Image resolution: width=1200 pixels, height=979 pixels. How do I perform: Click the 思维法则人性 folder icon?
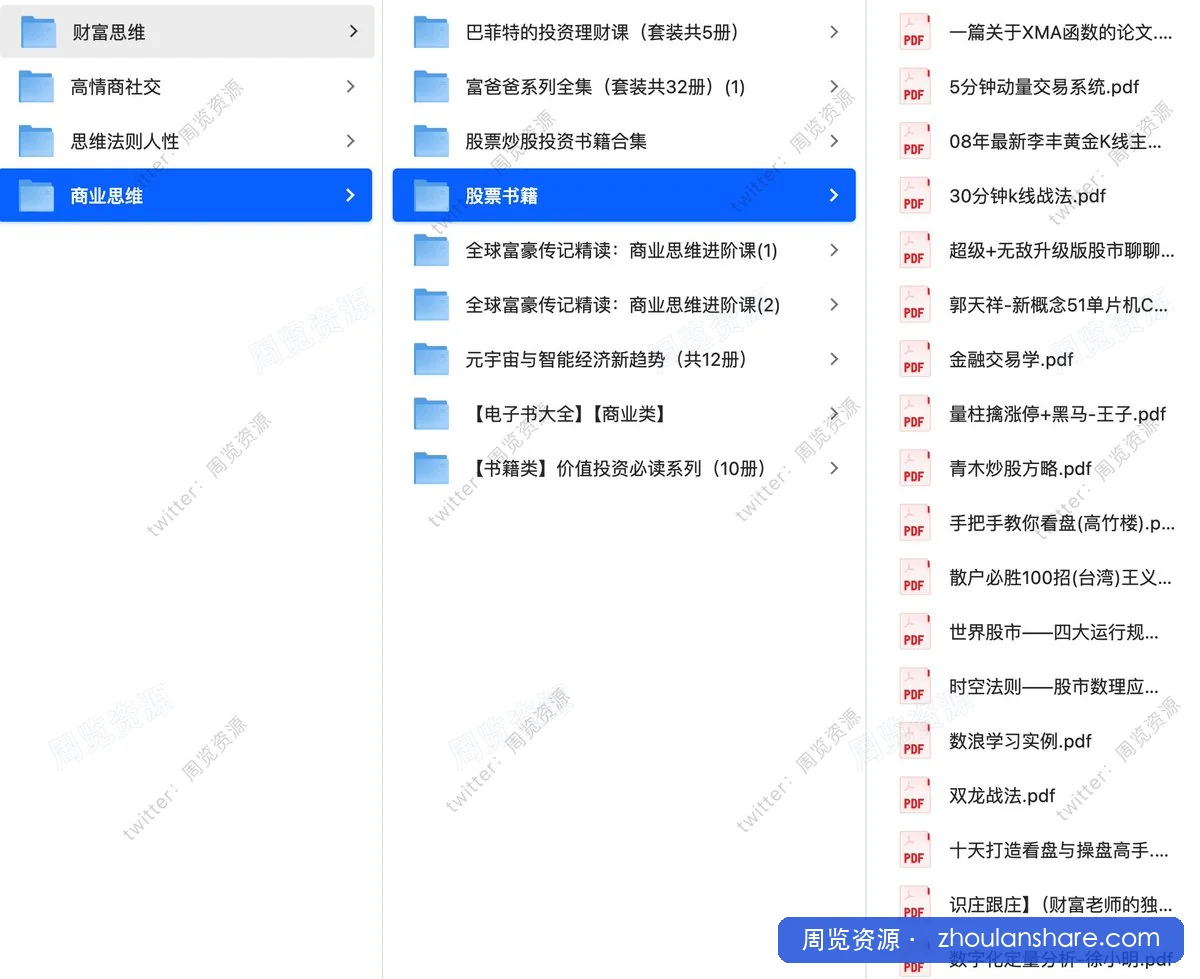click(36, 141)
